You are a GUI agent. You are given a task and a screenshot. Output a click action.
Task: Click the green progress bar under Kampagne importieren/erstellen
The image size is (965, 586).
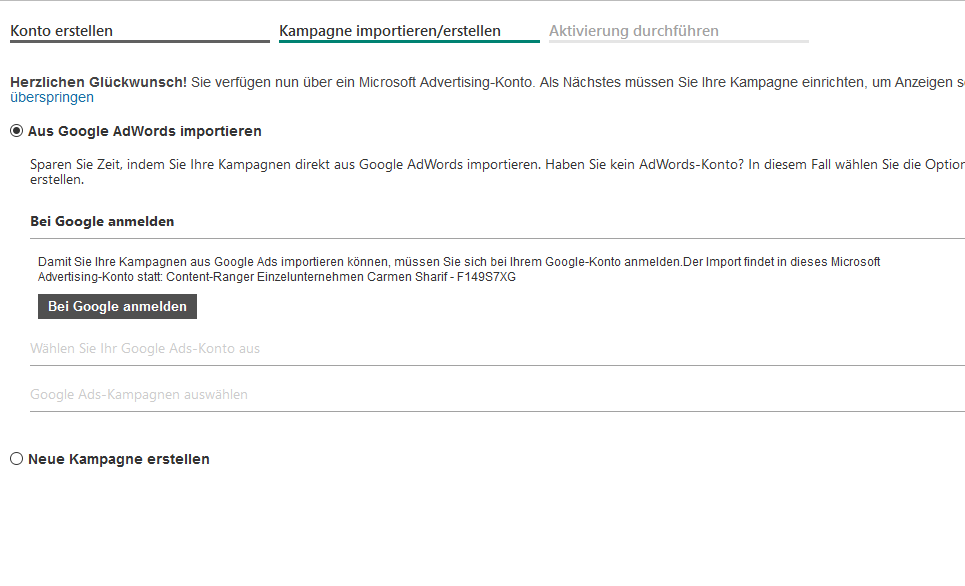click(x=409, y=42)
